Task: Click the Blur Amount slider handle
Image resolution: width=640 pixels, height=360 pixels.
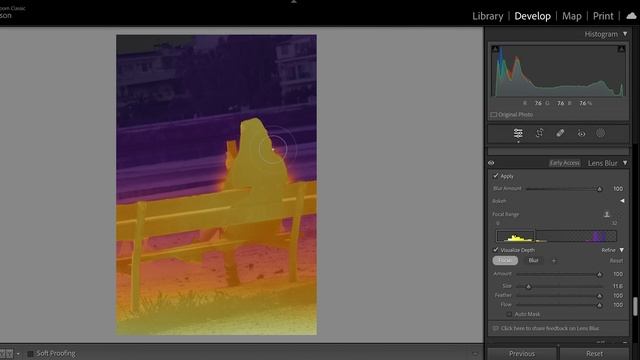Action: pos(599,189)
